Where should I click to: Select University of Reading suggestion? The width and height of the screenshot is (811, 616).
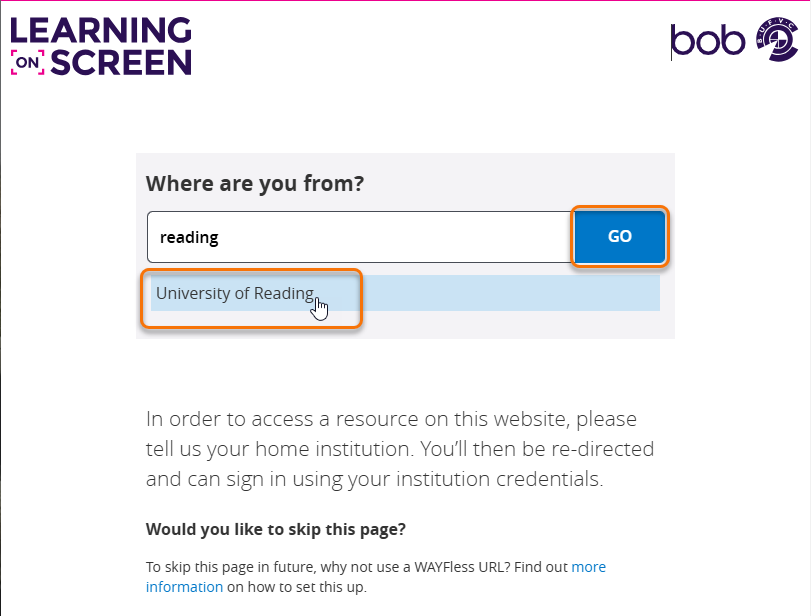[235, 294]
